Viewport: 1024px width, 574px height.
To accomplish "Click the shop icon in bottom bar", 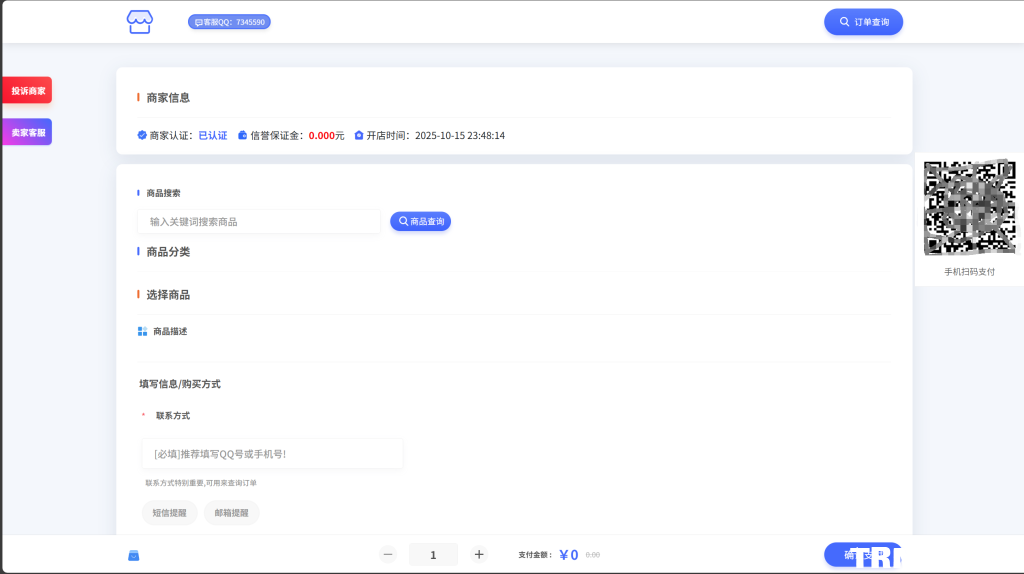I will coord(133,555).
